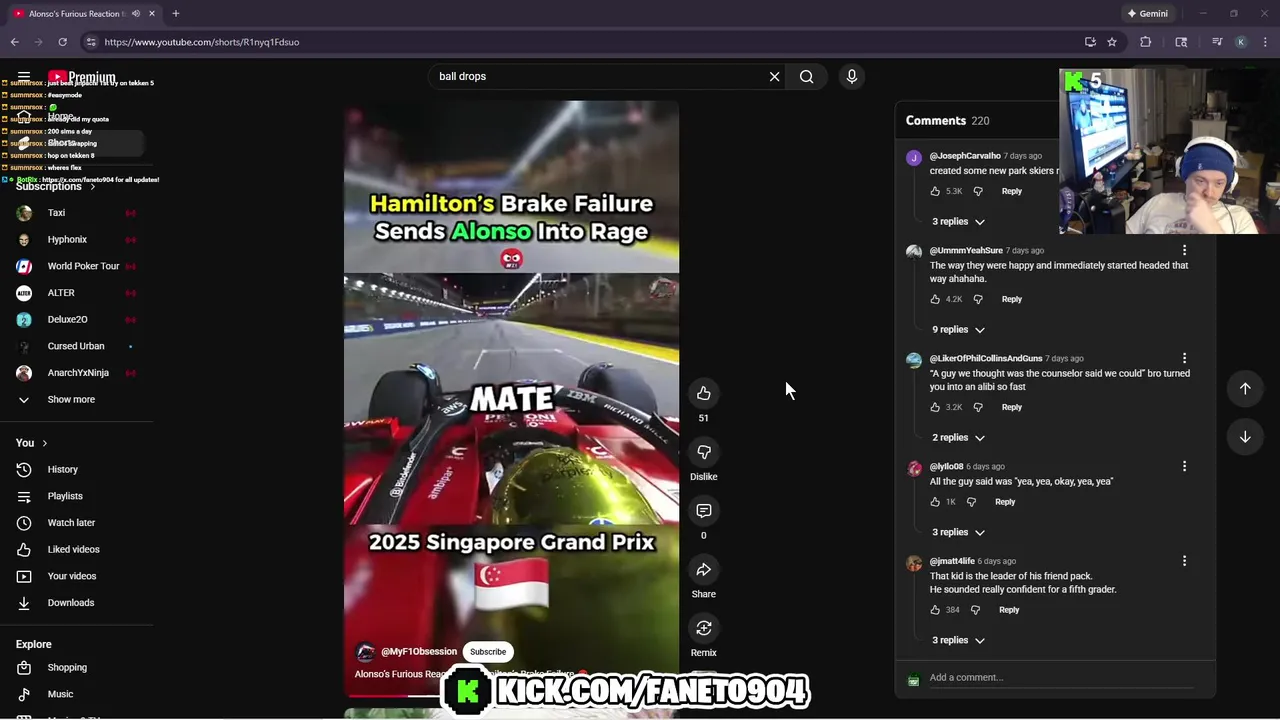Viewport: 1280px width, 720px height.
Task: Open options menu for @jmatt4life comment
Action: click(x=1184, y=561)
